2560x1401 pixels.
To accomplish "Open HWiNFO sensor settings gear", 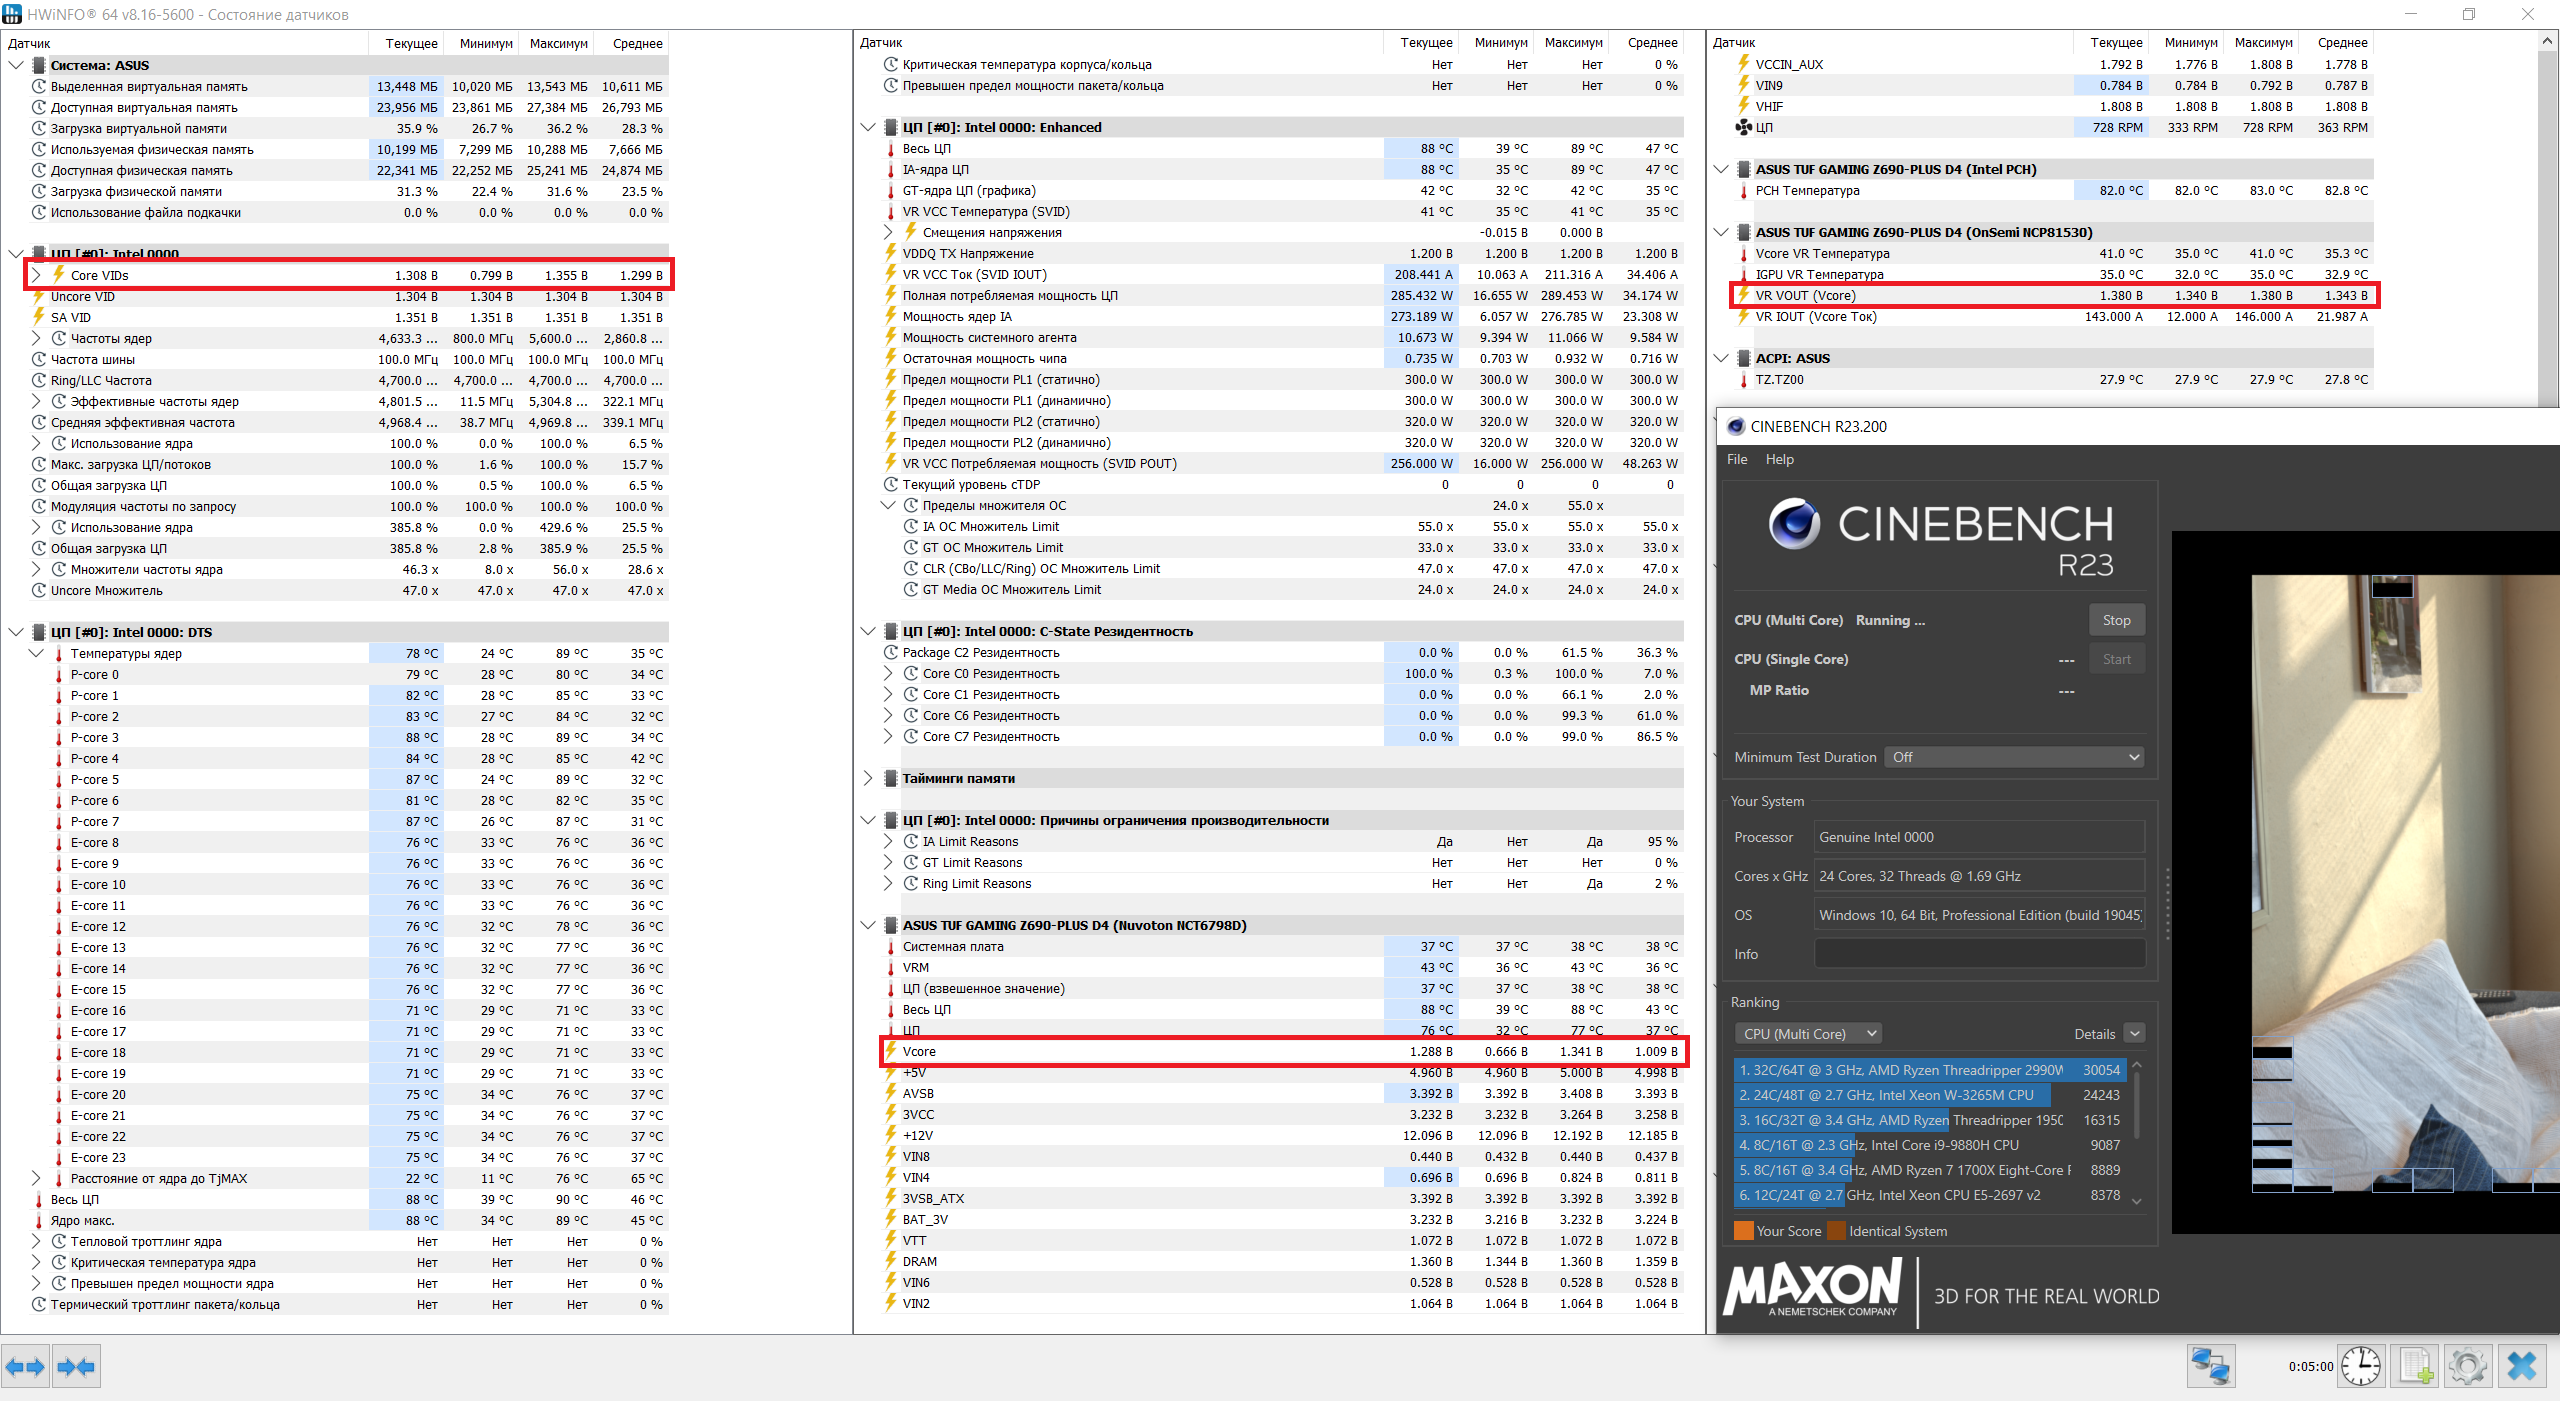I will pyautogui.click(x=2468, y=1366).
